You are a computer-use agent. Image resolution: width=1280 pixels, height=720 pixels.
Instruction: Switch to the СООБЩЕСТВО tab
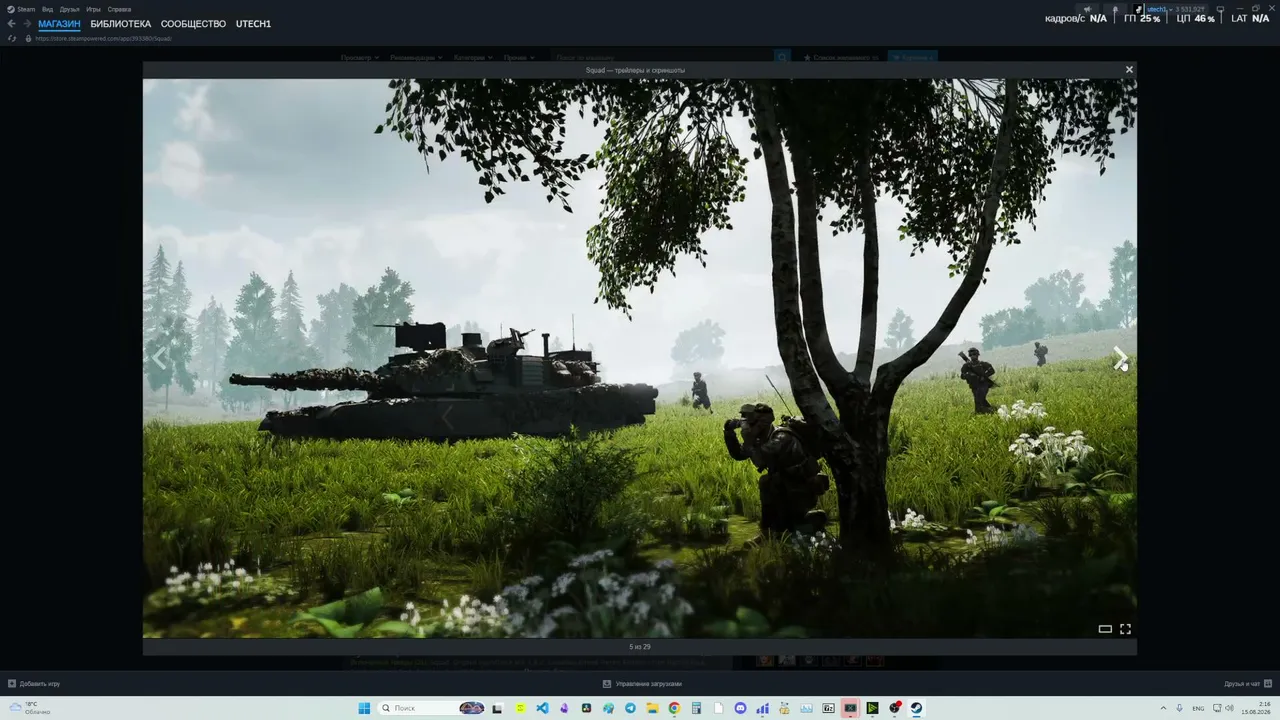coord(193,23)
